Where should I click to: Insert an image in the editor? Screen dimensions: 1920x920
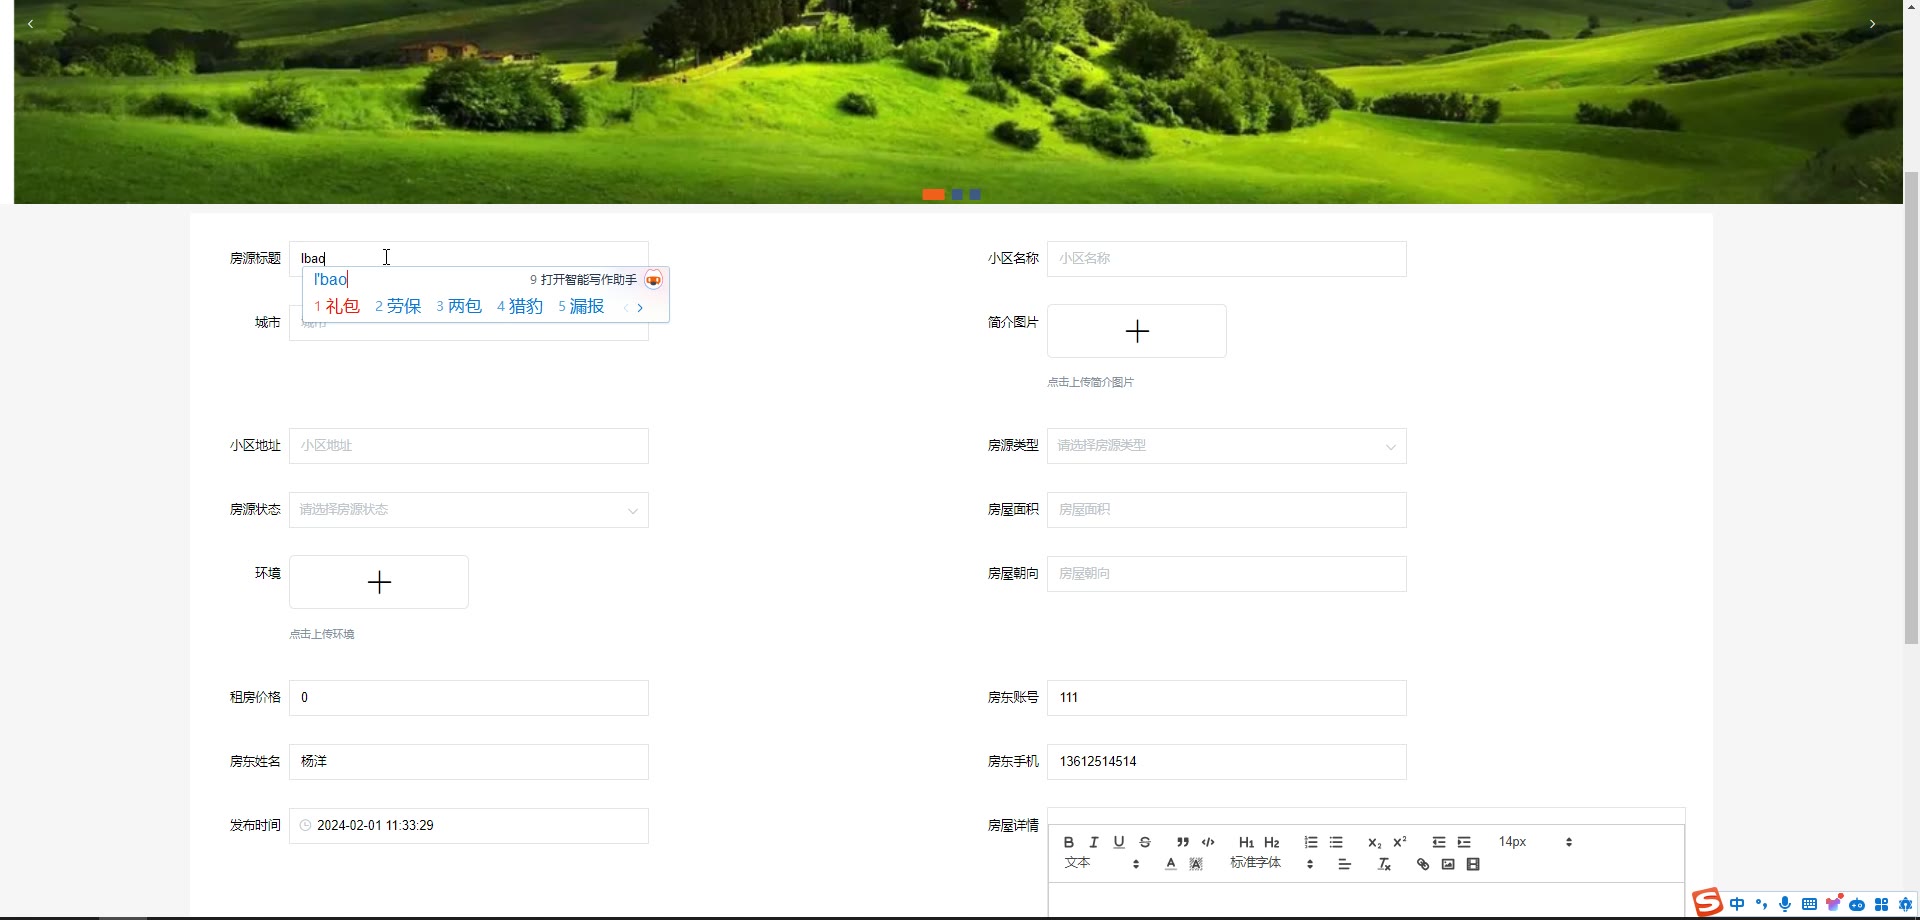1448,864
